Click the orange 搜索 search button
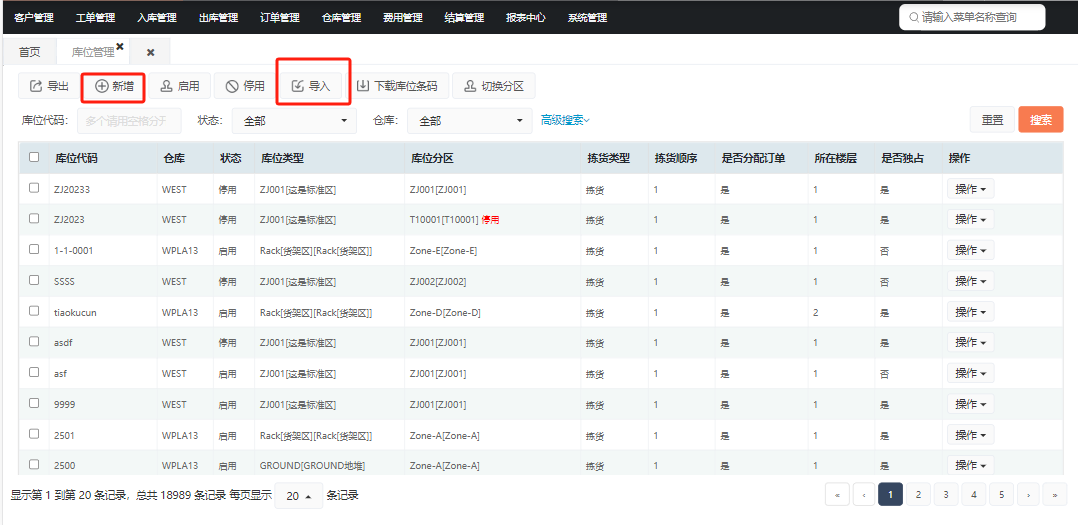This screenshot has width=1078, height=525. tap(1041, 120)
